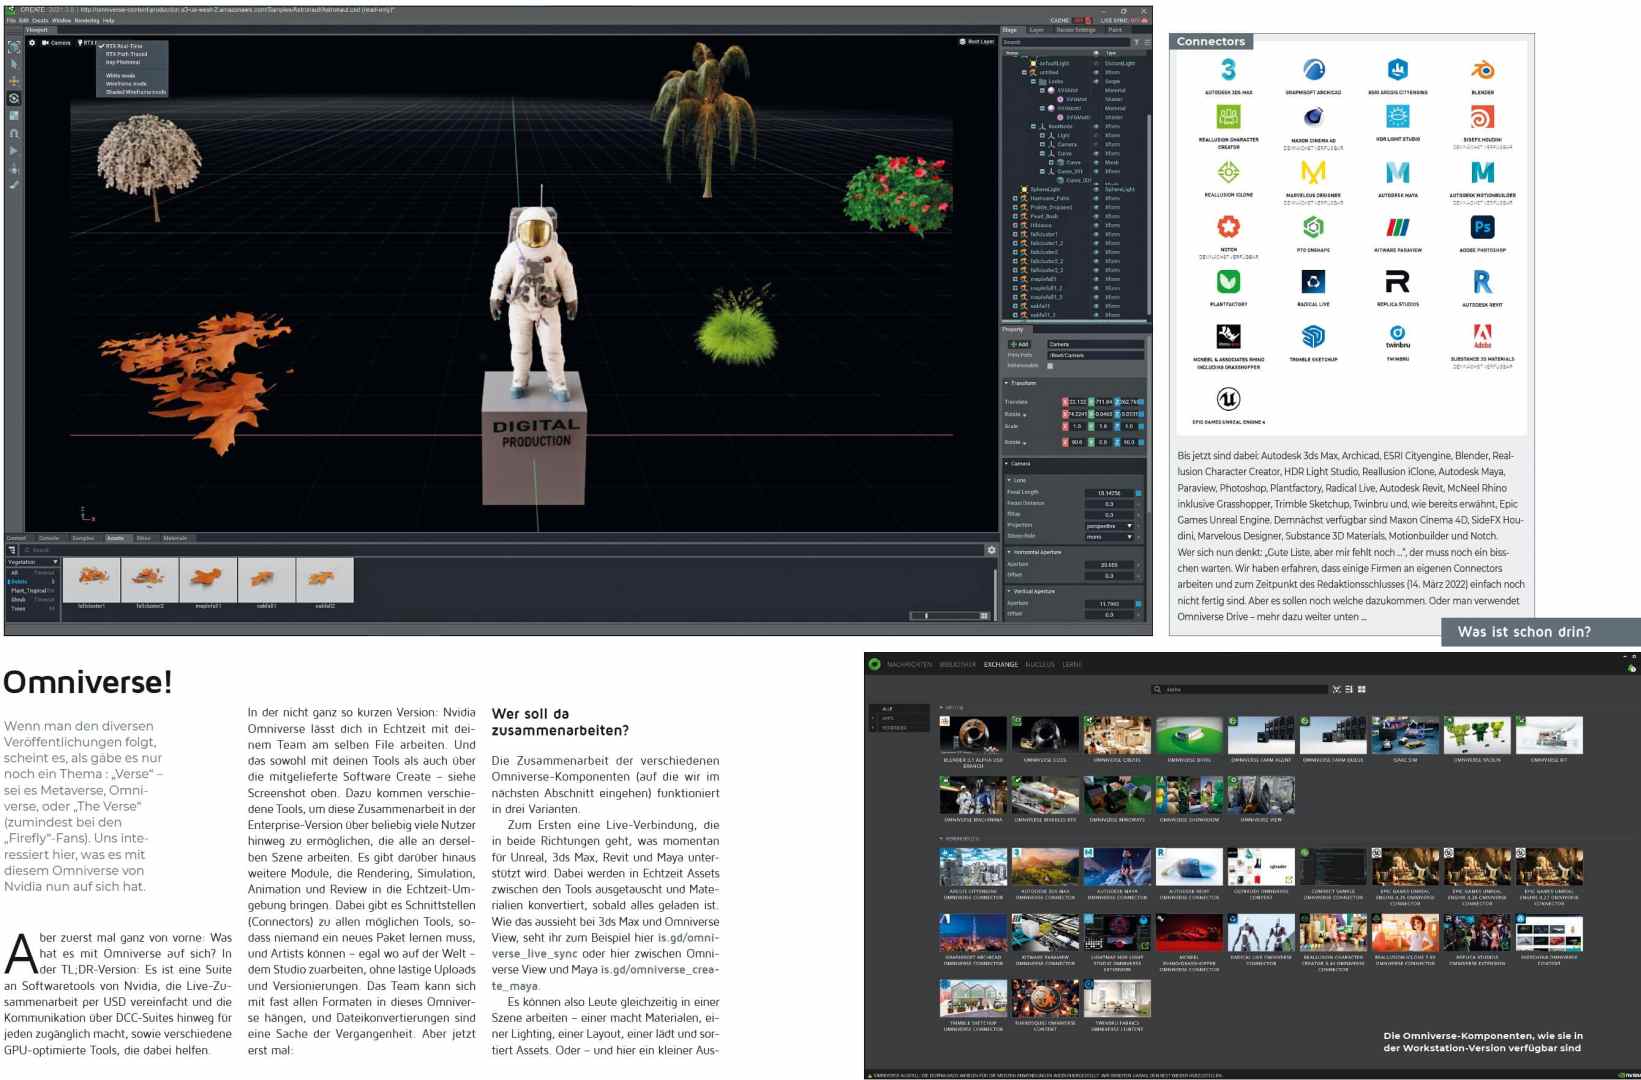Viewport: 1641px width, 1080px height.
Task: Open viewport settings gear icon
Action: (32, 43)
